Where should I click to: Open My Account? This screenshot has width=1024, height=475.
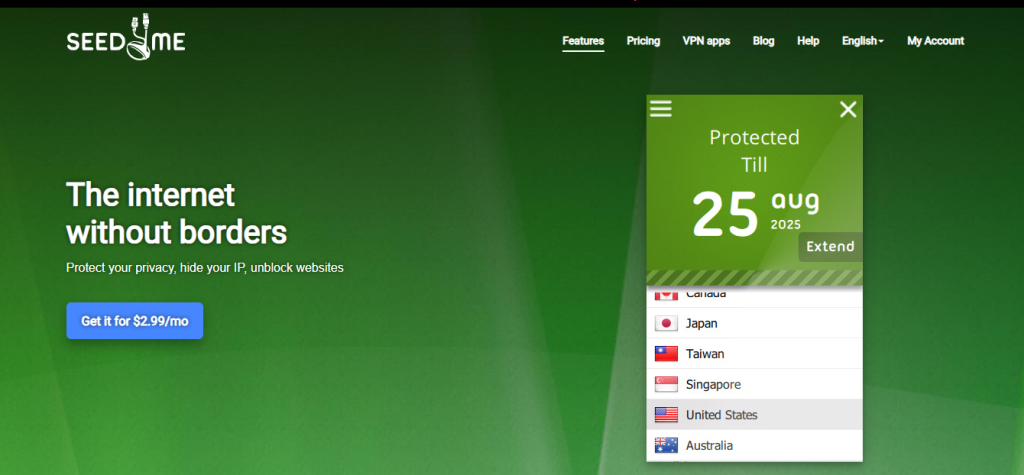pos(935,41)
